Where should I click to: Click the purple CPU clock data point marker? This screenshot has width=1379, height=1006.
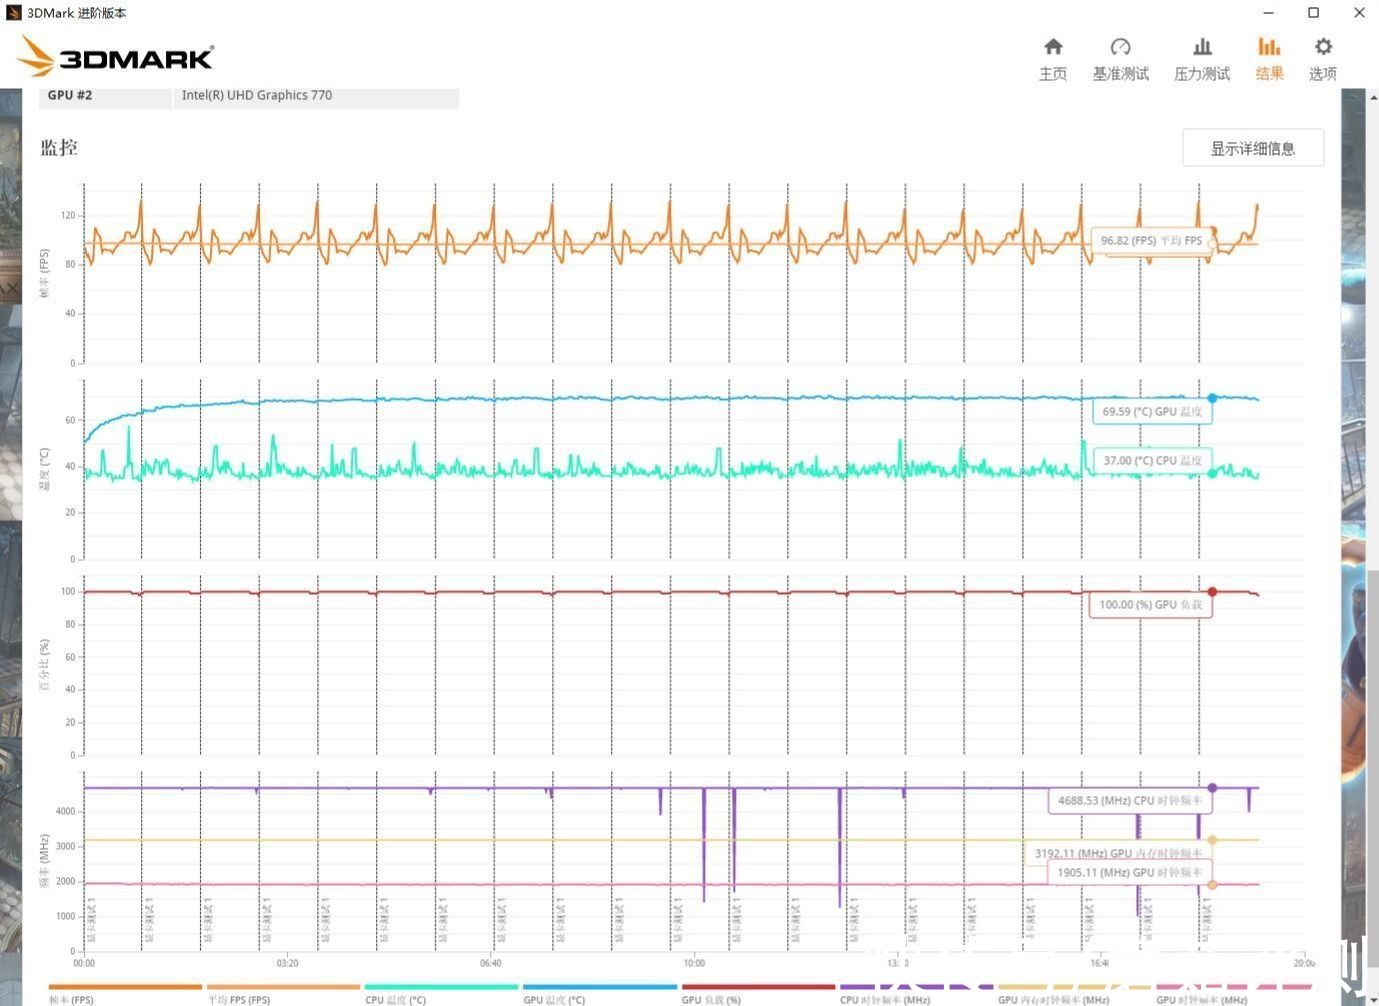tap(1212, 788)
